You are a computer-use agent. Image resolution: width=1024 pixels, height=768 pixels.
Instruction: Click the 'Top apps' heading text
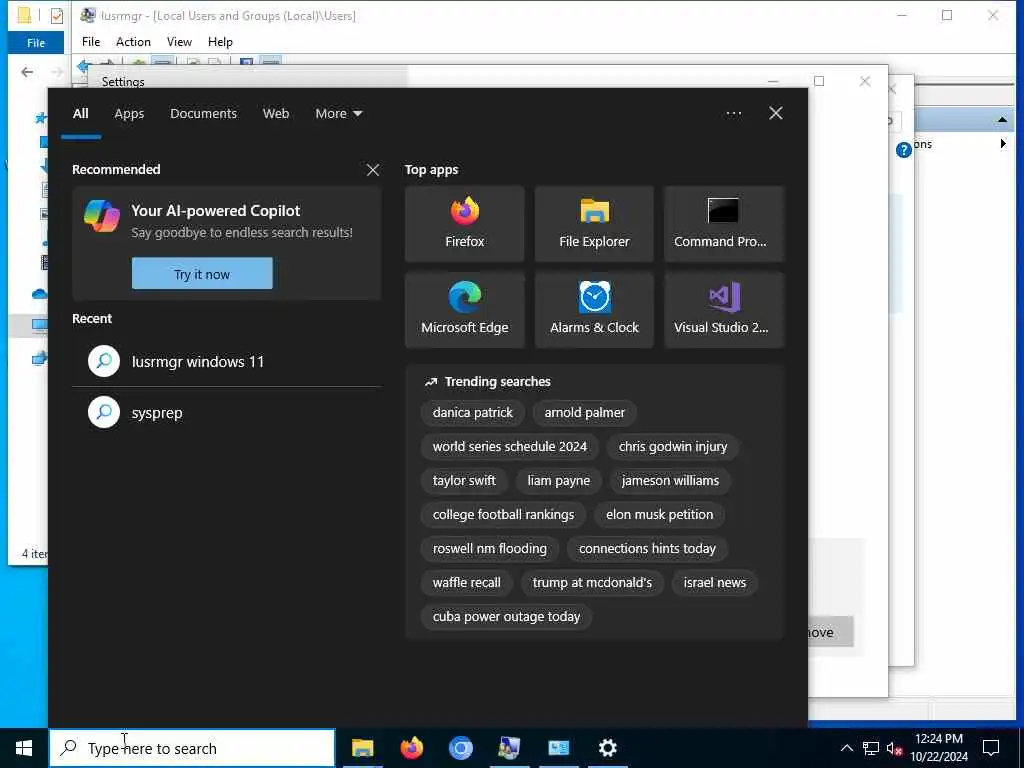coord(431,170)
